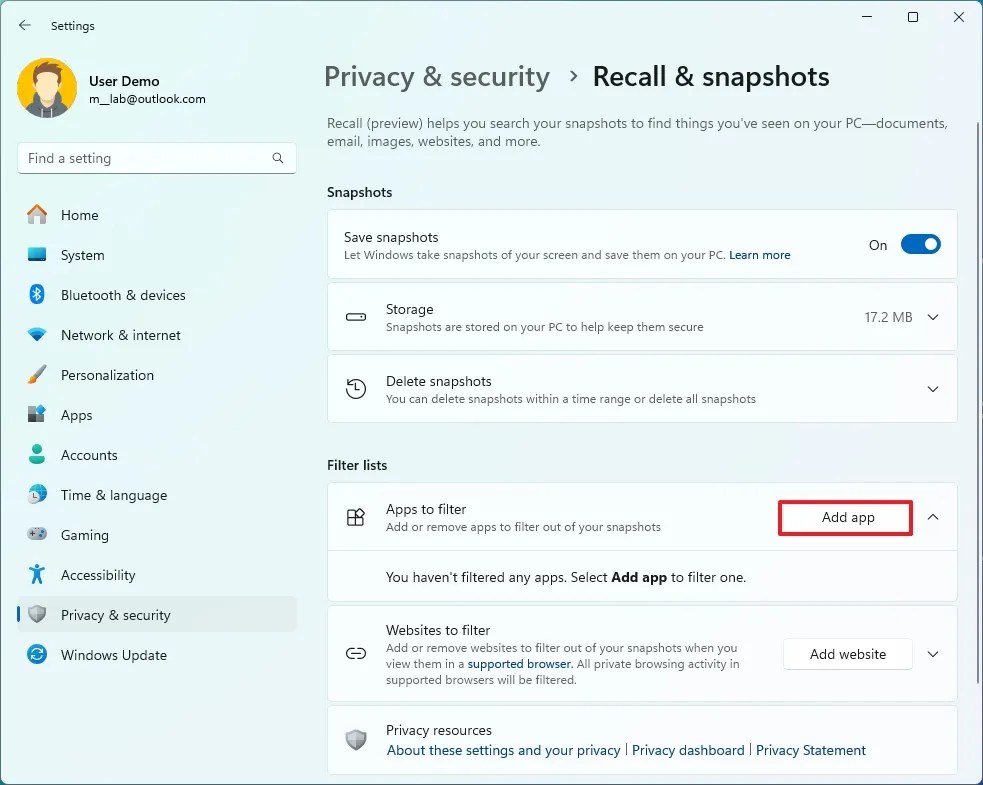Collapse the Apps to filter section
983x785 pixels.
click(932, 517)
